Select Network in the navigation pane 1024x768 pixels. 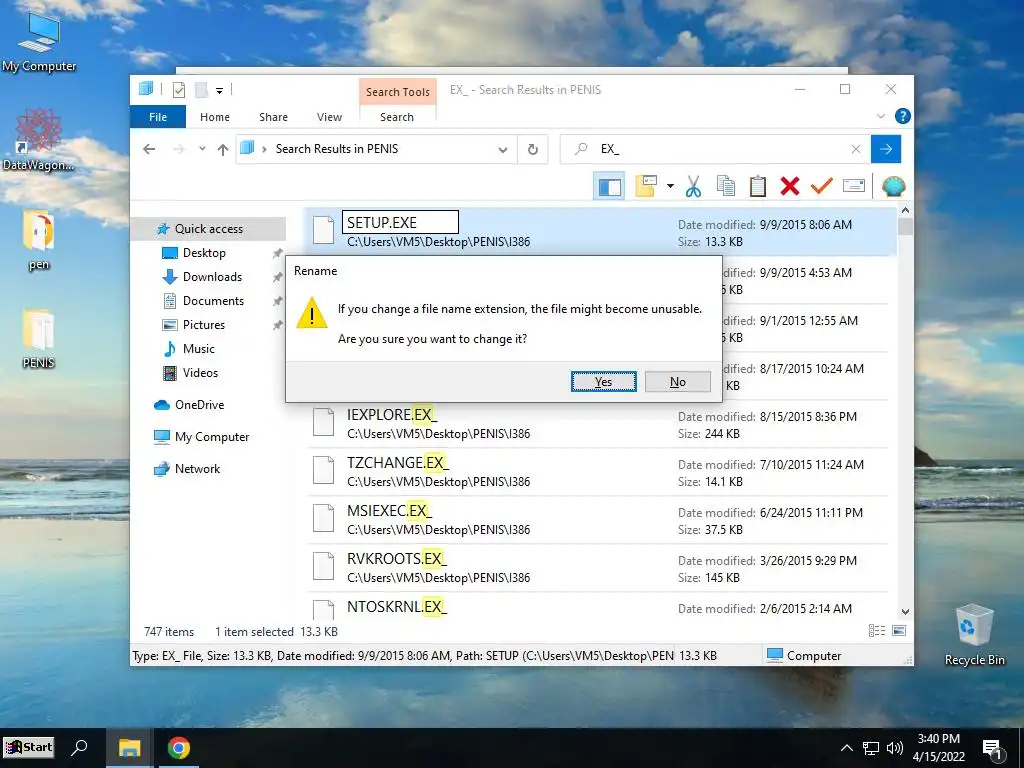click(x=197, y=469)
